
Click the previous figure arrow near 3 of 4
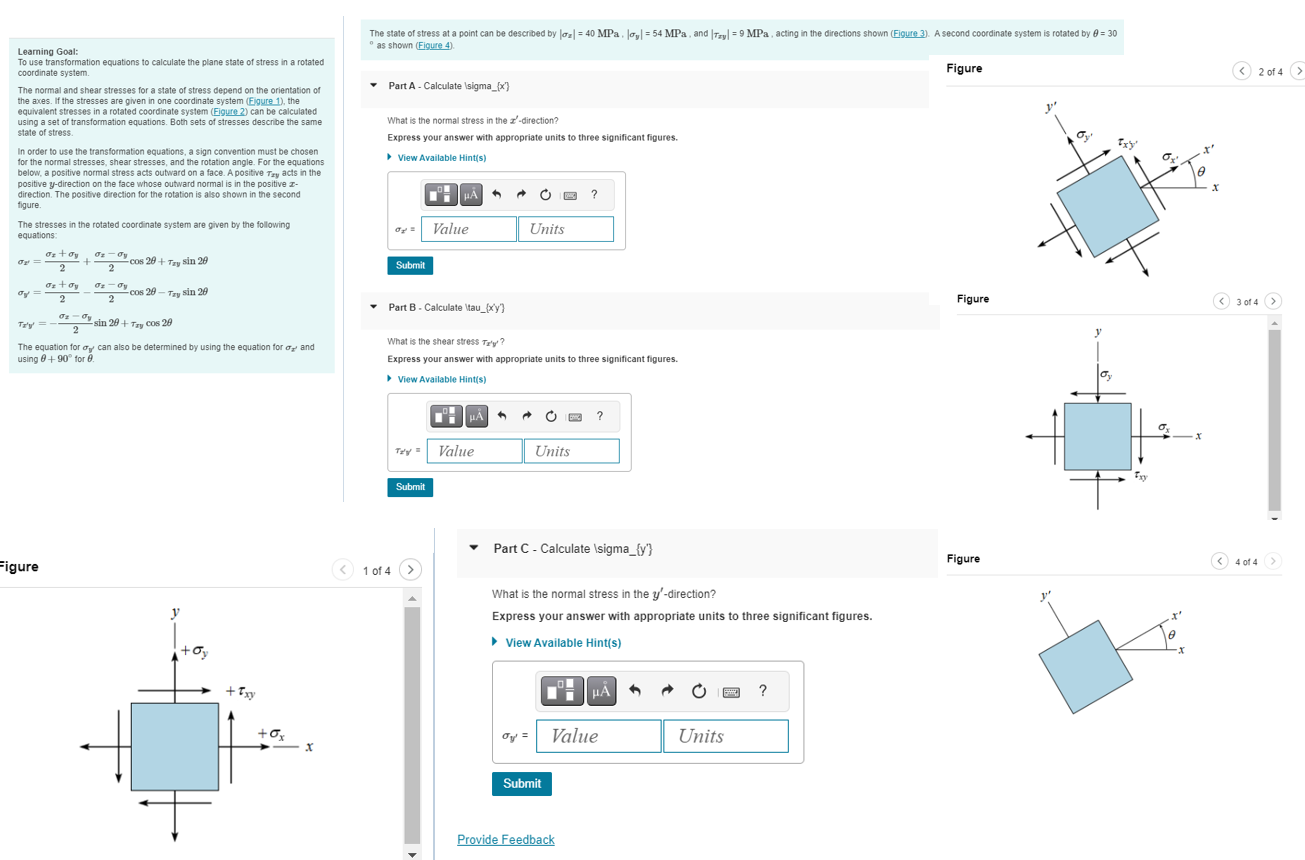click(1221, 300)
